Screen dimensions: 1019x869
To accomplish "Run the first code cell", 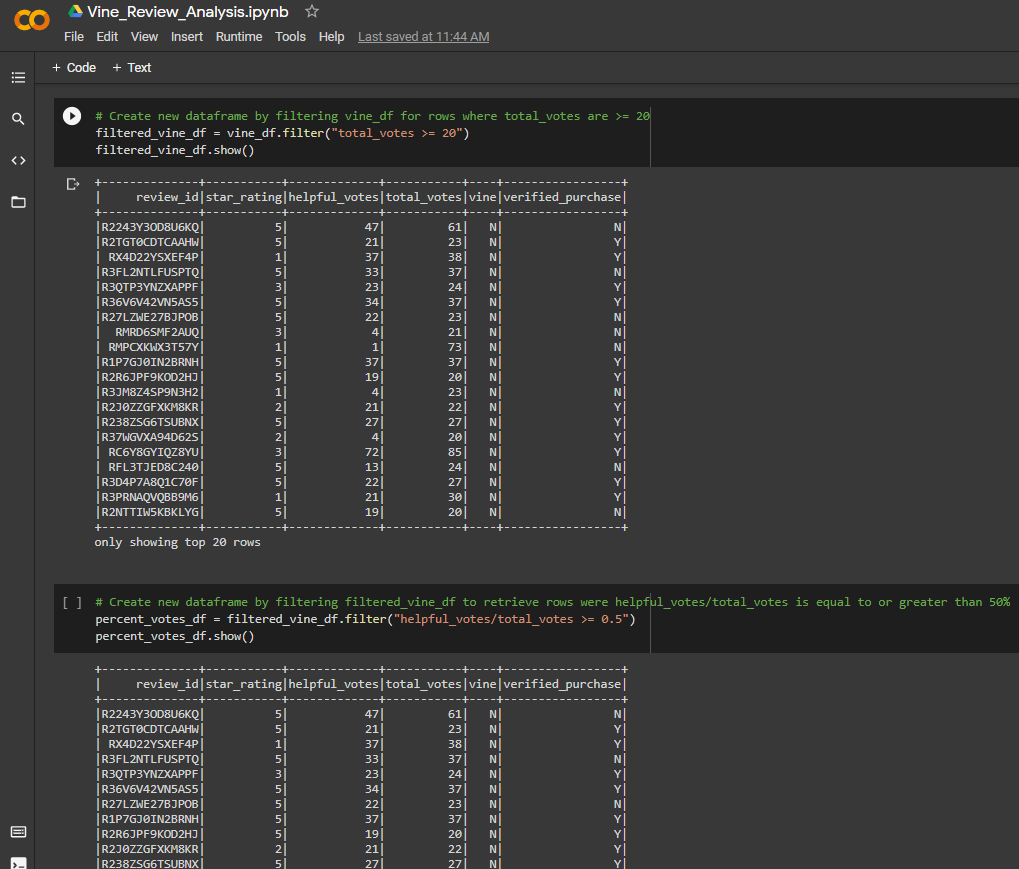I will point(71,116).
